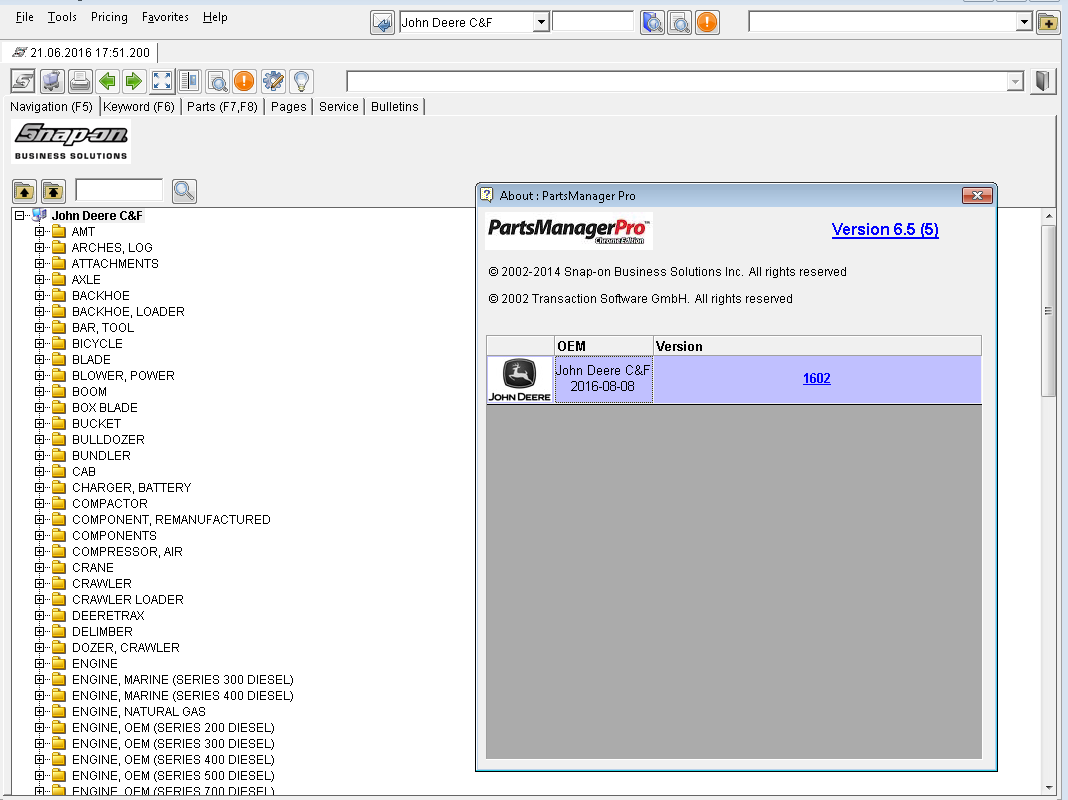Screen dimensions: 1068x800
Task: Switch to the Parts (F7,F8) tab
Action: 222,106
